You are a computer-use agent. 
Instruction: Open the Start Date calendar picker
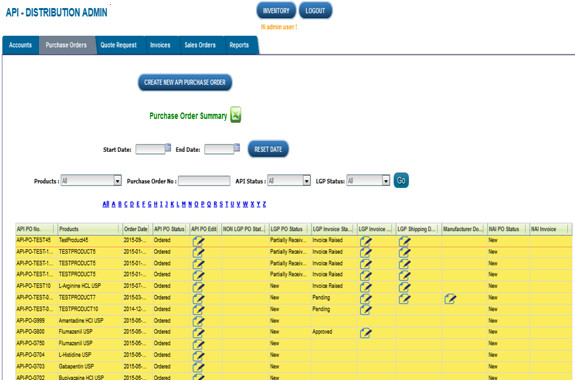[x=168, y=148]
